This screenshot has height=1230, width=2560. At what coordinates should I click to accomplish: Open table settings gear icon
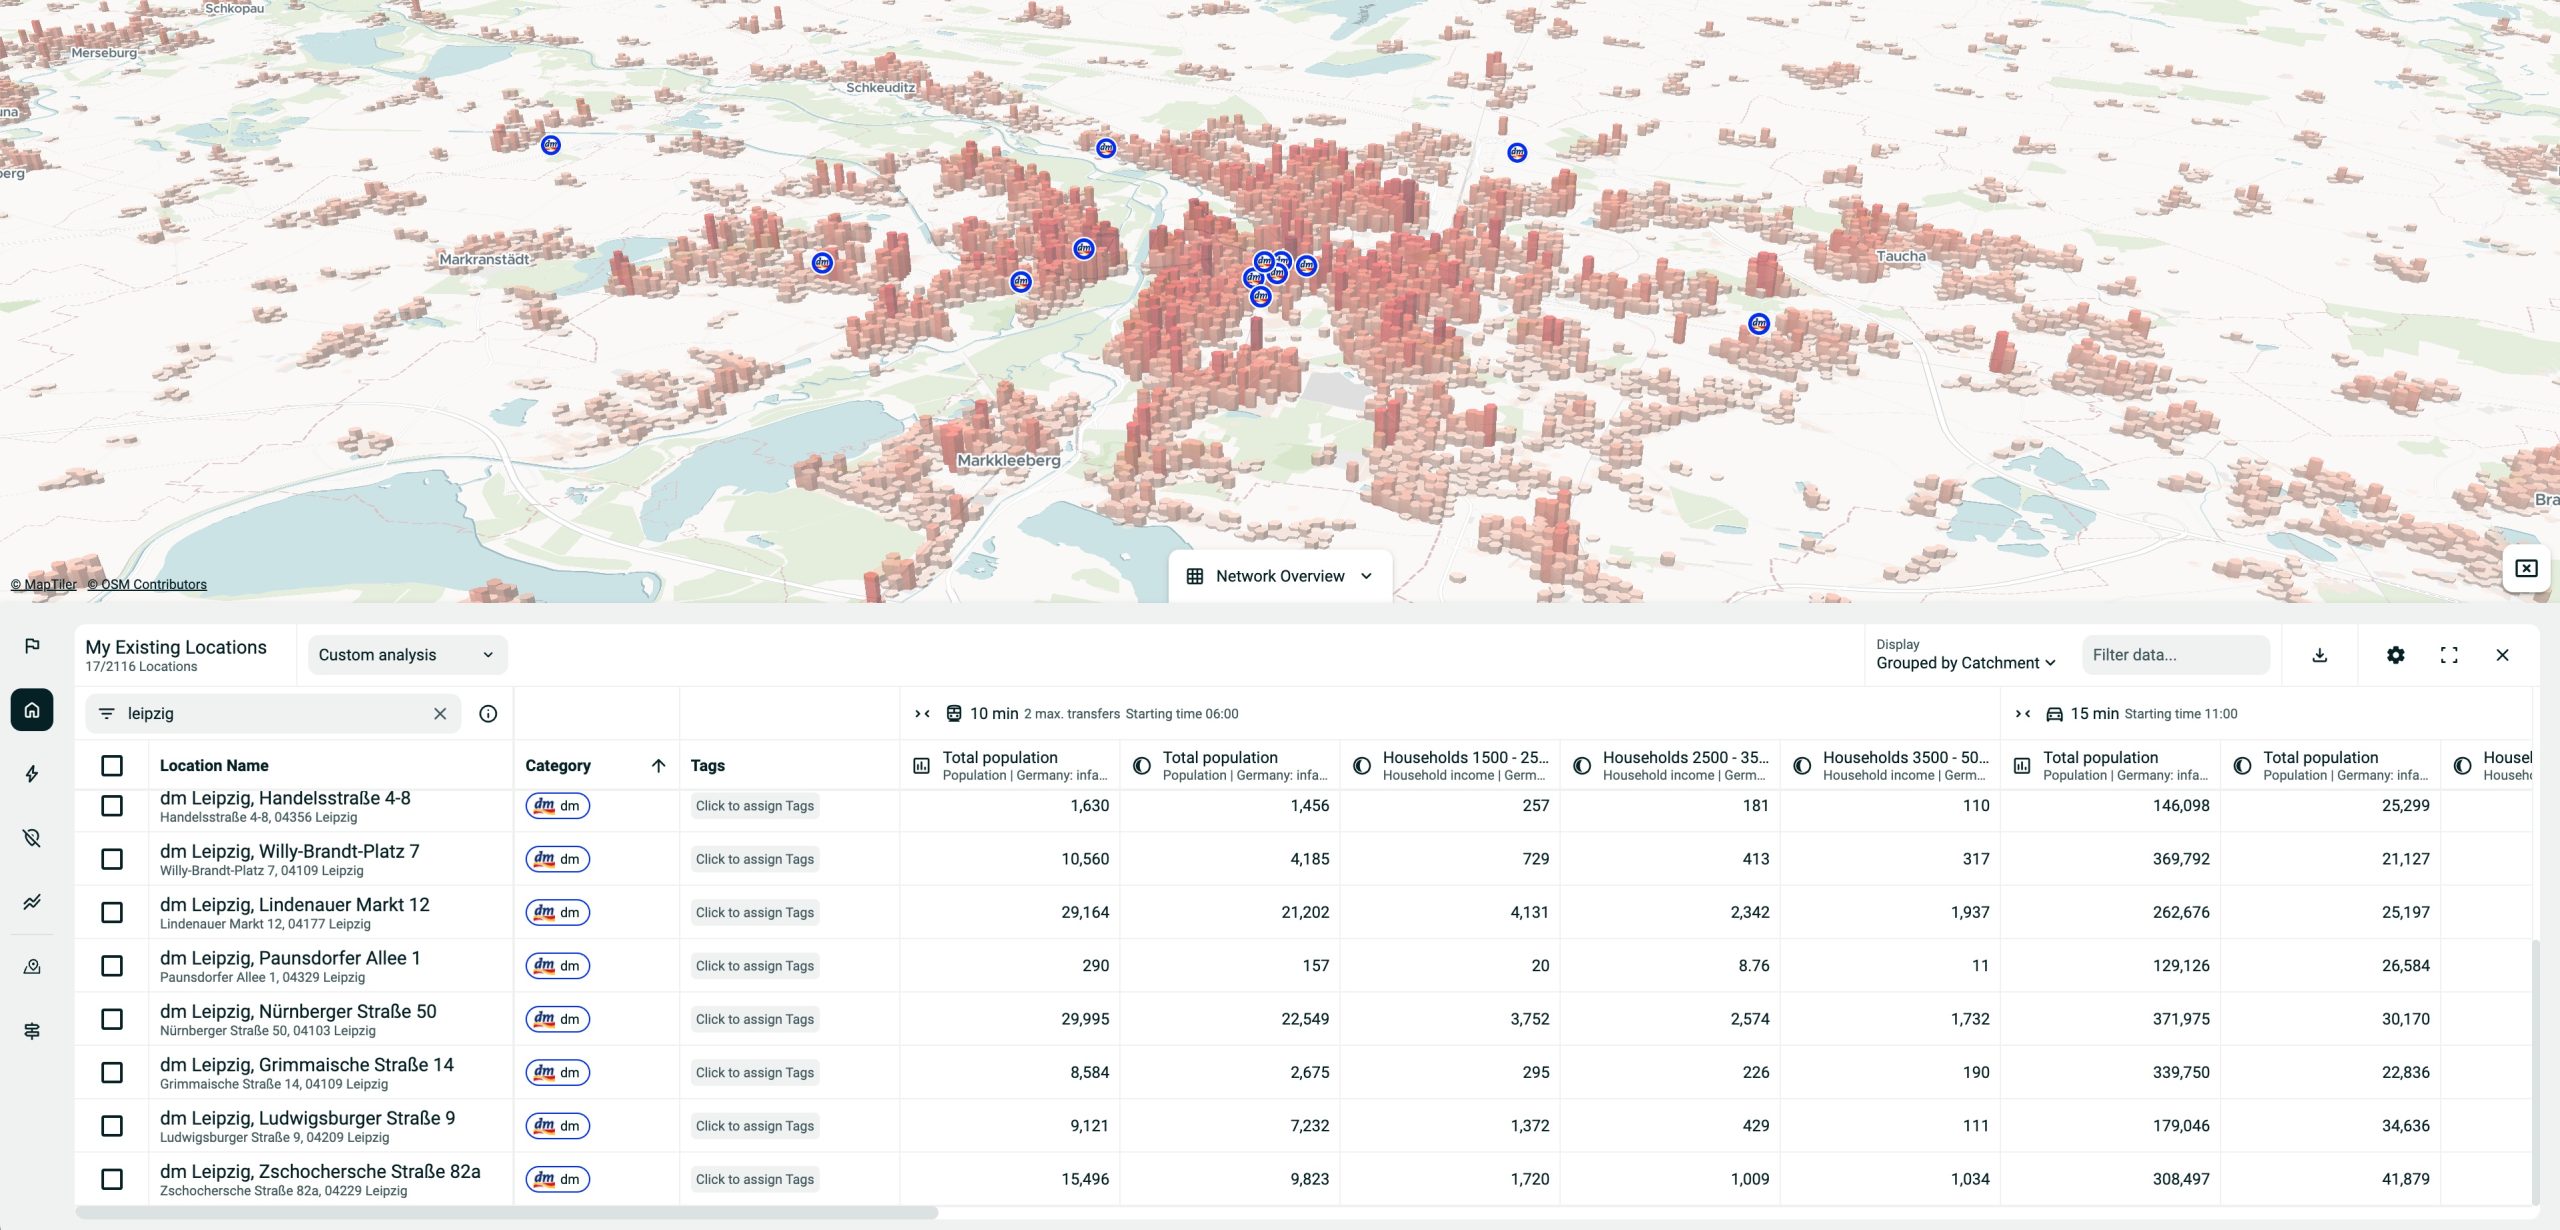[x=2395, y=655]
